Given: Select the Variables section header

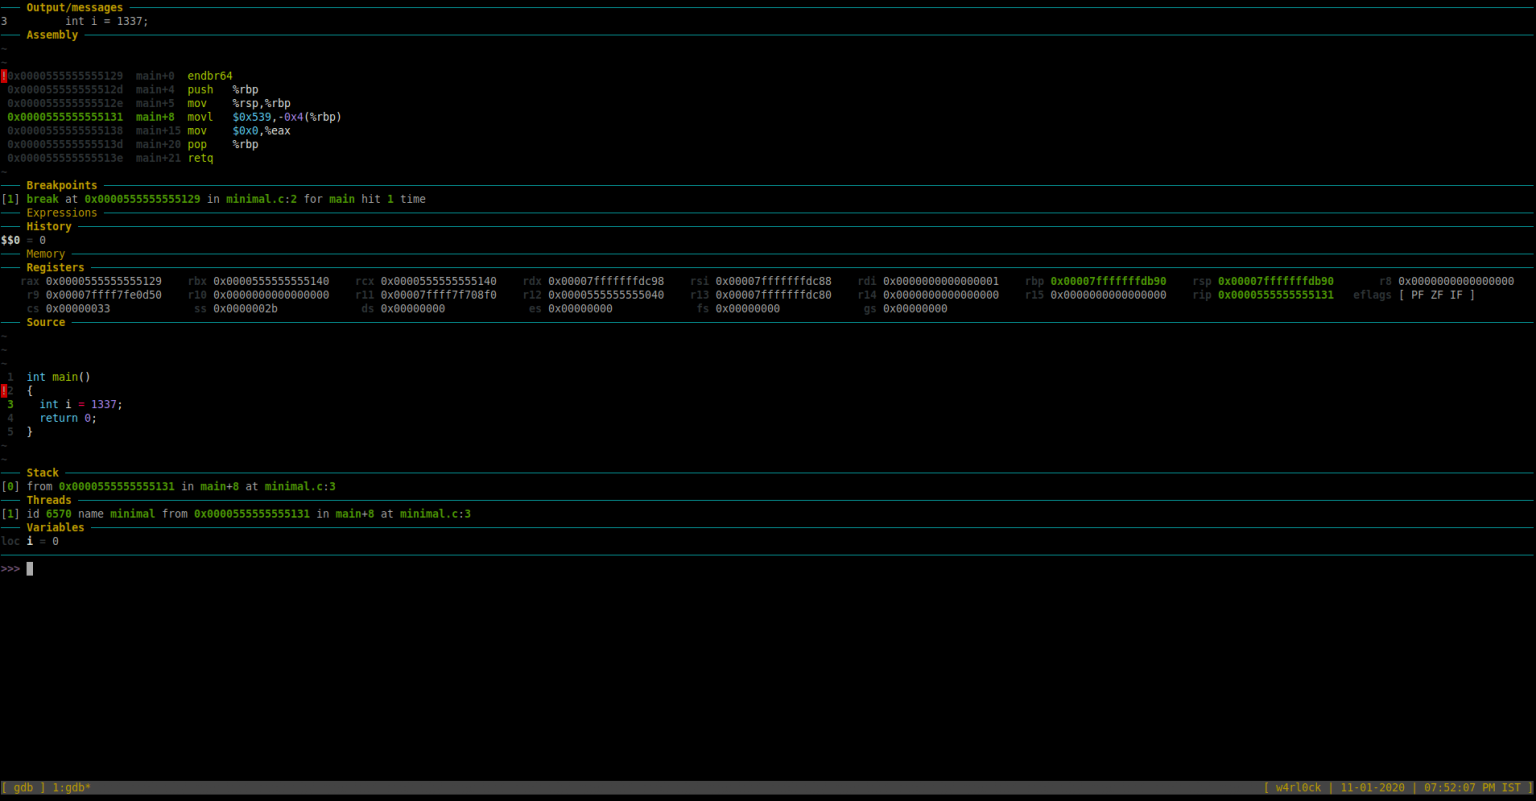Looking at the screenshot, I should (55, 528).
